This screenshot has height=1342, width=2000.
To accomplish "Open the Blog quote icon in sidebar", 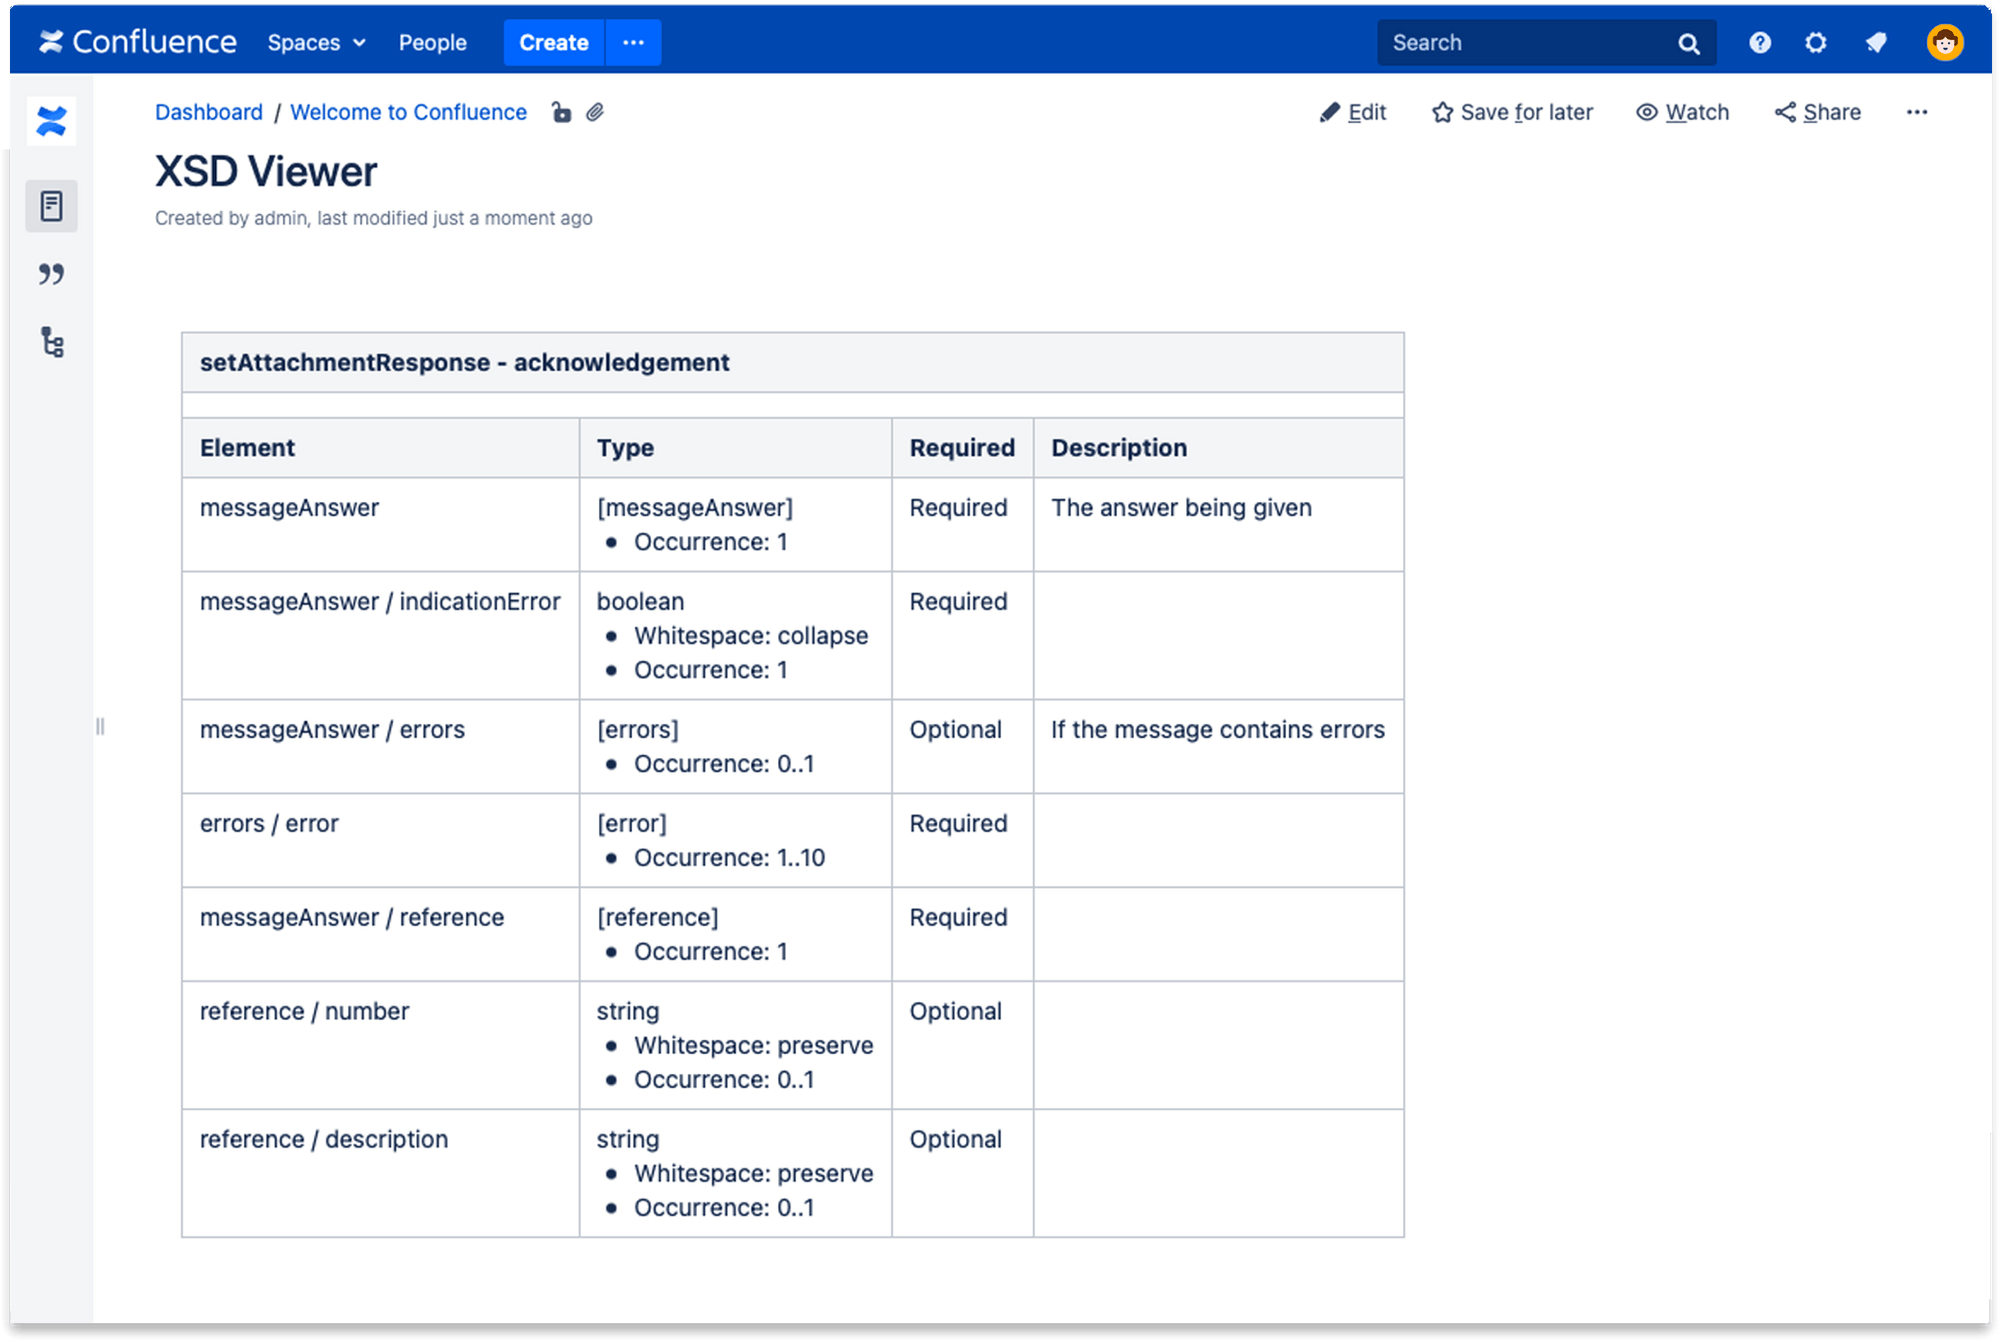I will tap(51, 274).
